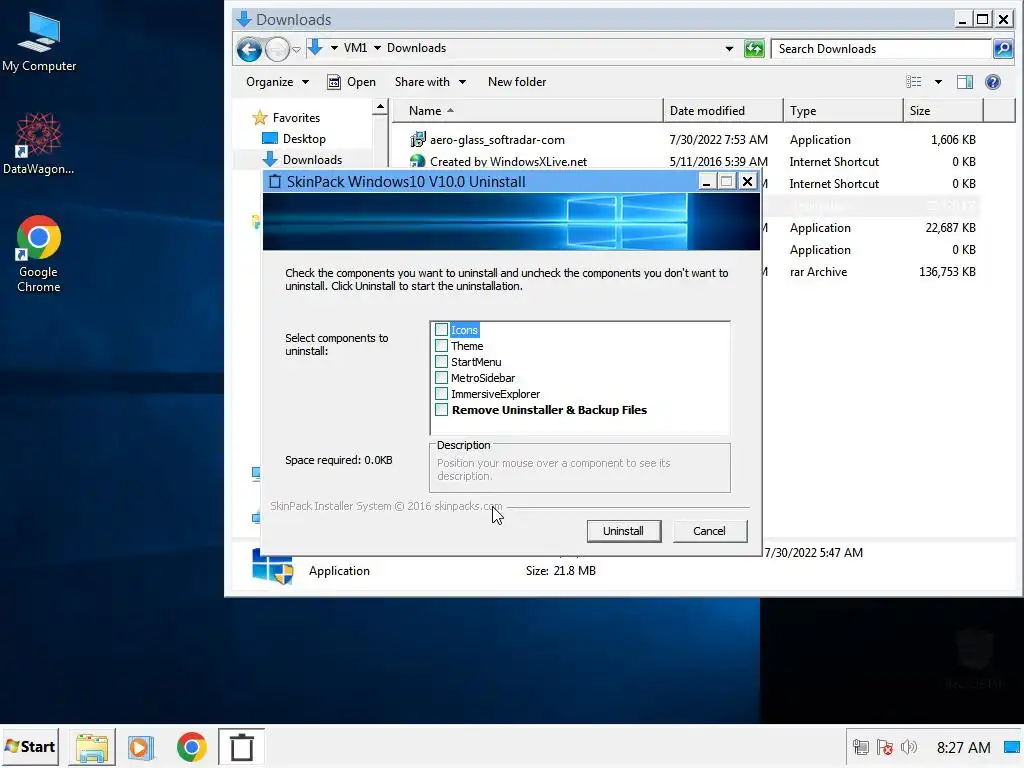The width and height of the screenshot is (1024, 768).
Task: Open media player taskbar icon
Action: point(140,747)
